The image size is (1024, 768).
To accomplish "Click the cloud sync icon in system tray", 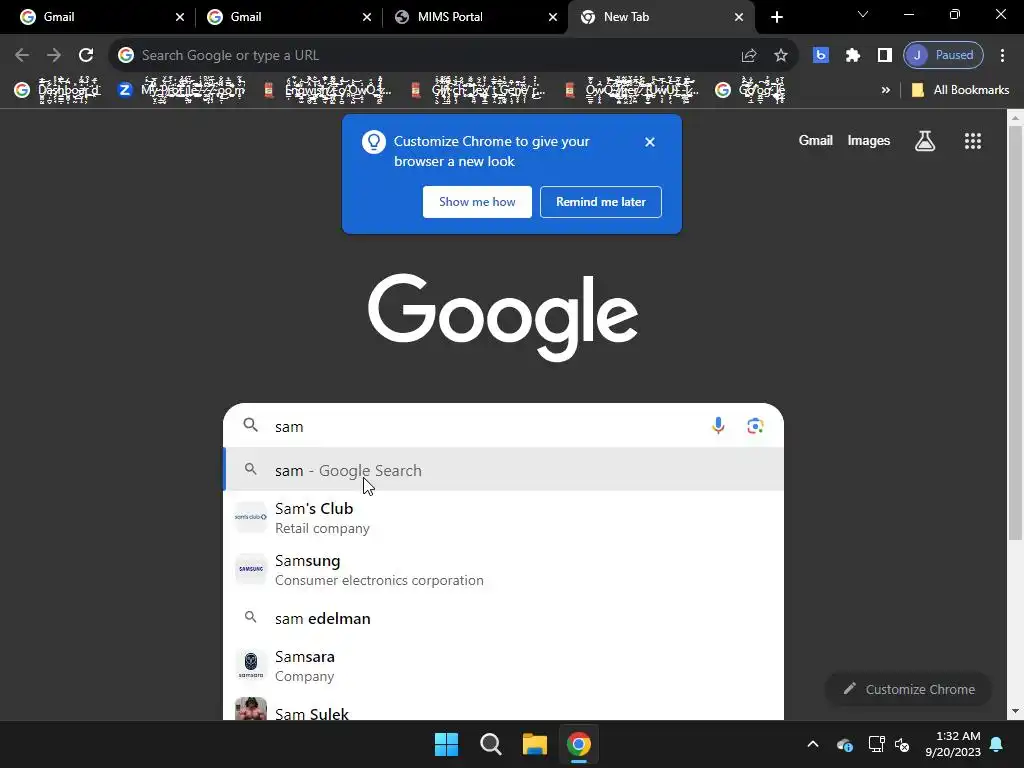I will 844,744.
